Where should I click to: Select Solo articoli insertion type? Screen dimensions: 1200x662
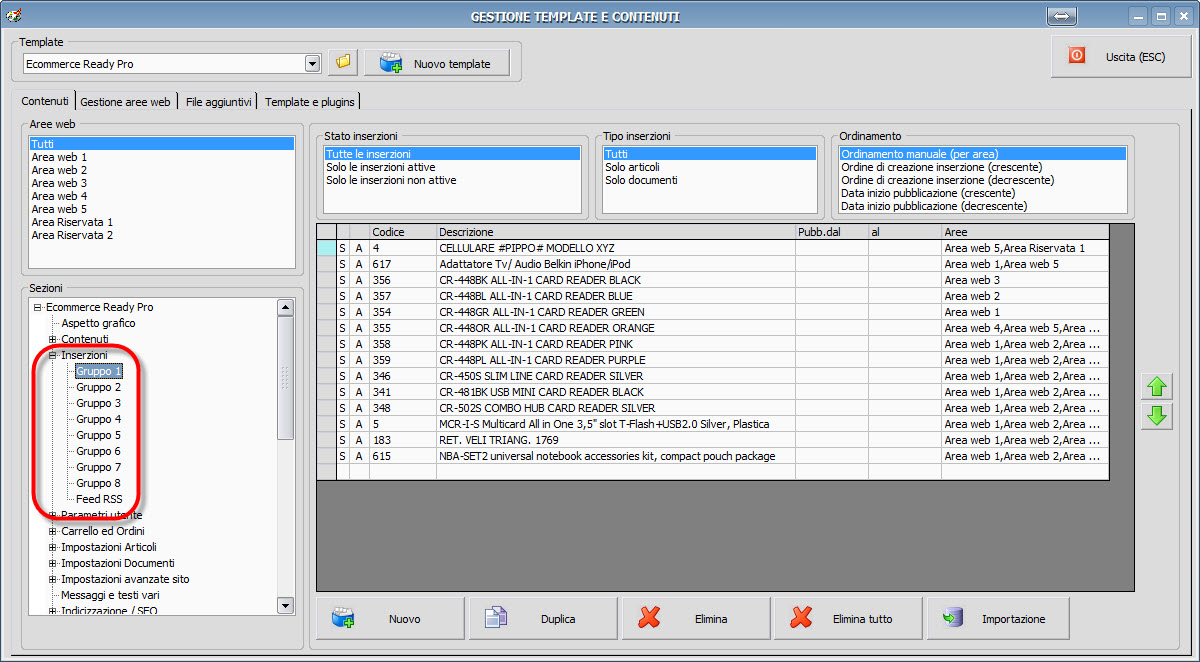(x=709, y=167)
